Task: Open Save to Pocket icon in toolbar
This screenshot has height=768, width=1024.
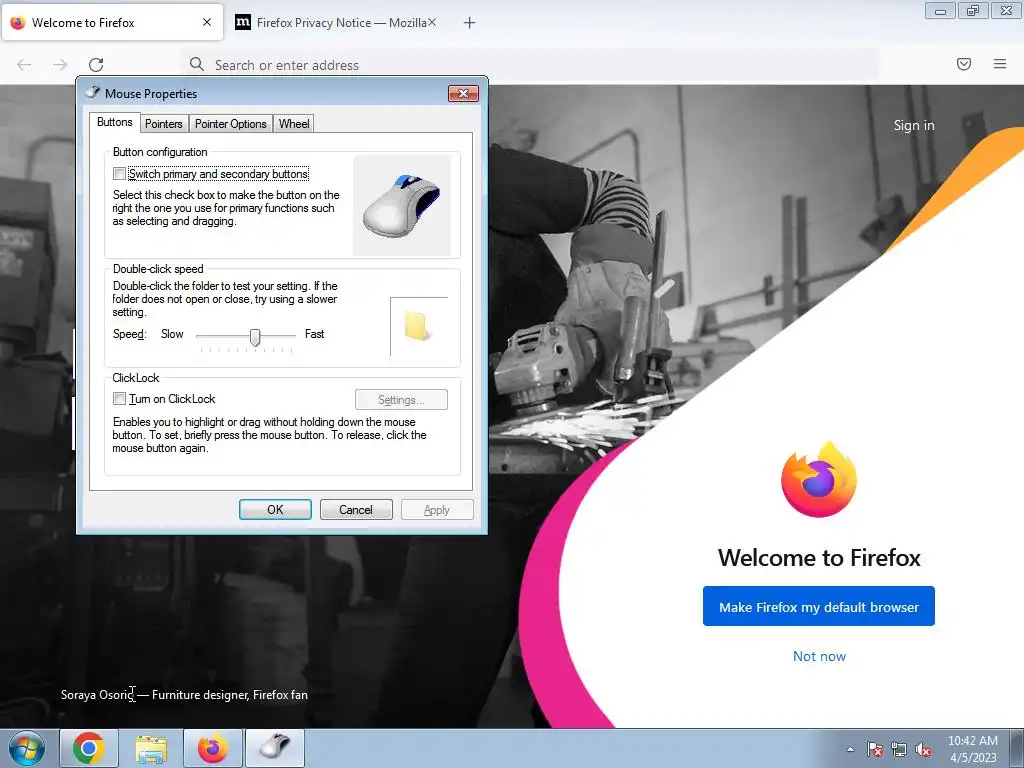Action: pyautogui.click(x=964, y=64)
